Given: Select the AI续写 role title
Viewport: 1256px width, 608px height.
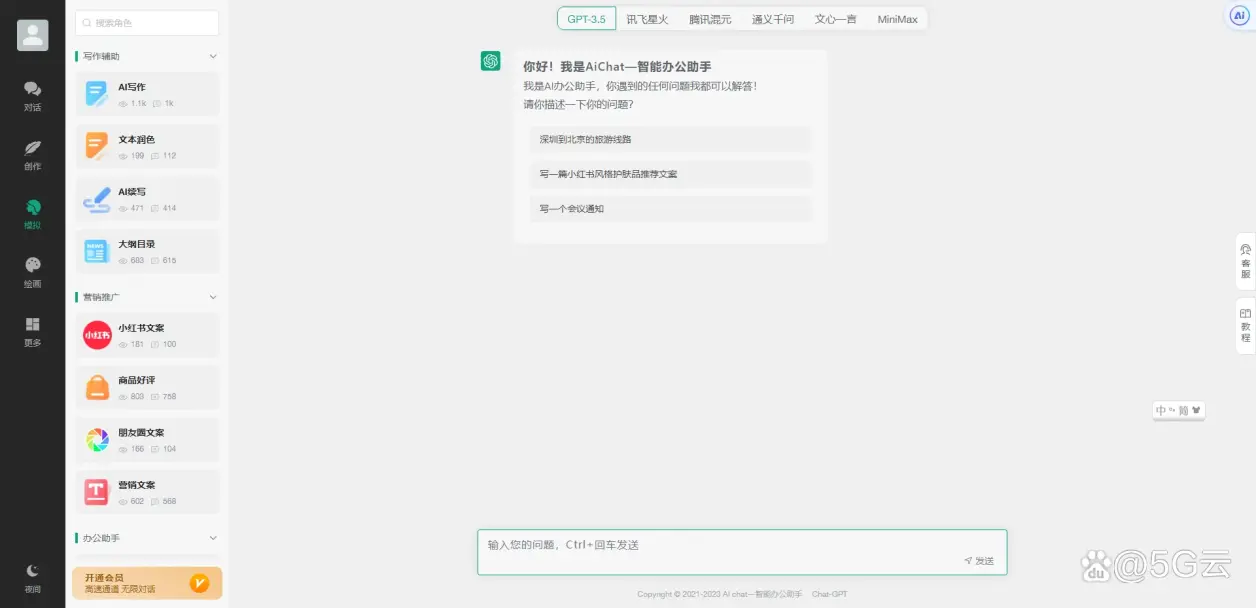Looking at the screenshot, I should 132,191.
